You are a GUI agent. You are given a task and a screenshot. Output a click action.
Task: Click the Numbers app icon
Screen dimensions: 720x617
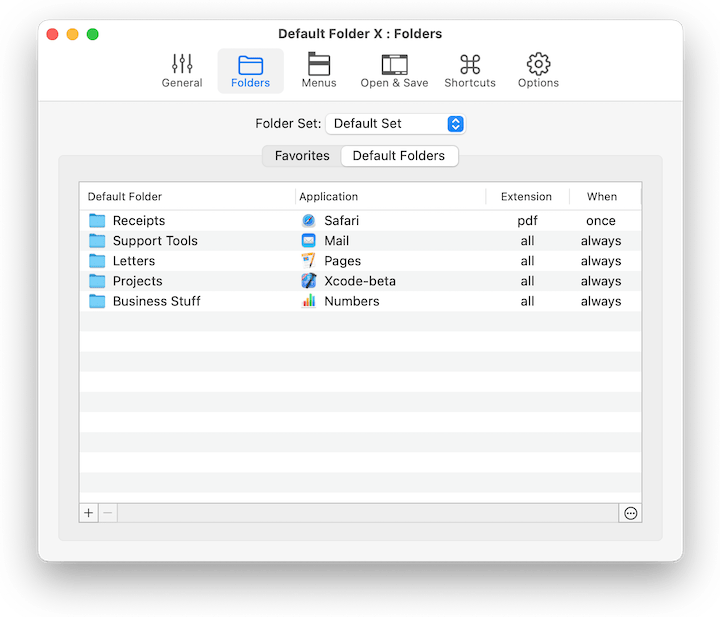(x=309, y=301)
